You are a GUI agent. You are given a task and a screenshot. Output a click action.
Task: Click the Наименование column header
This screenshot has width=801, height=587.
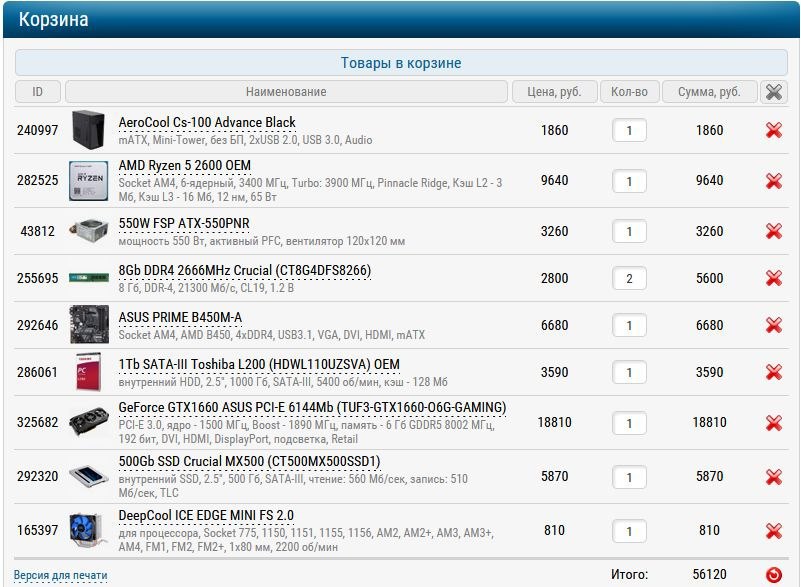click(286, 92)
